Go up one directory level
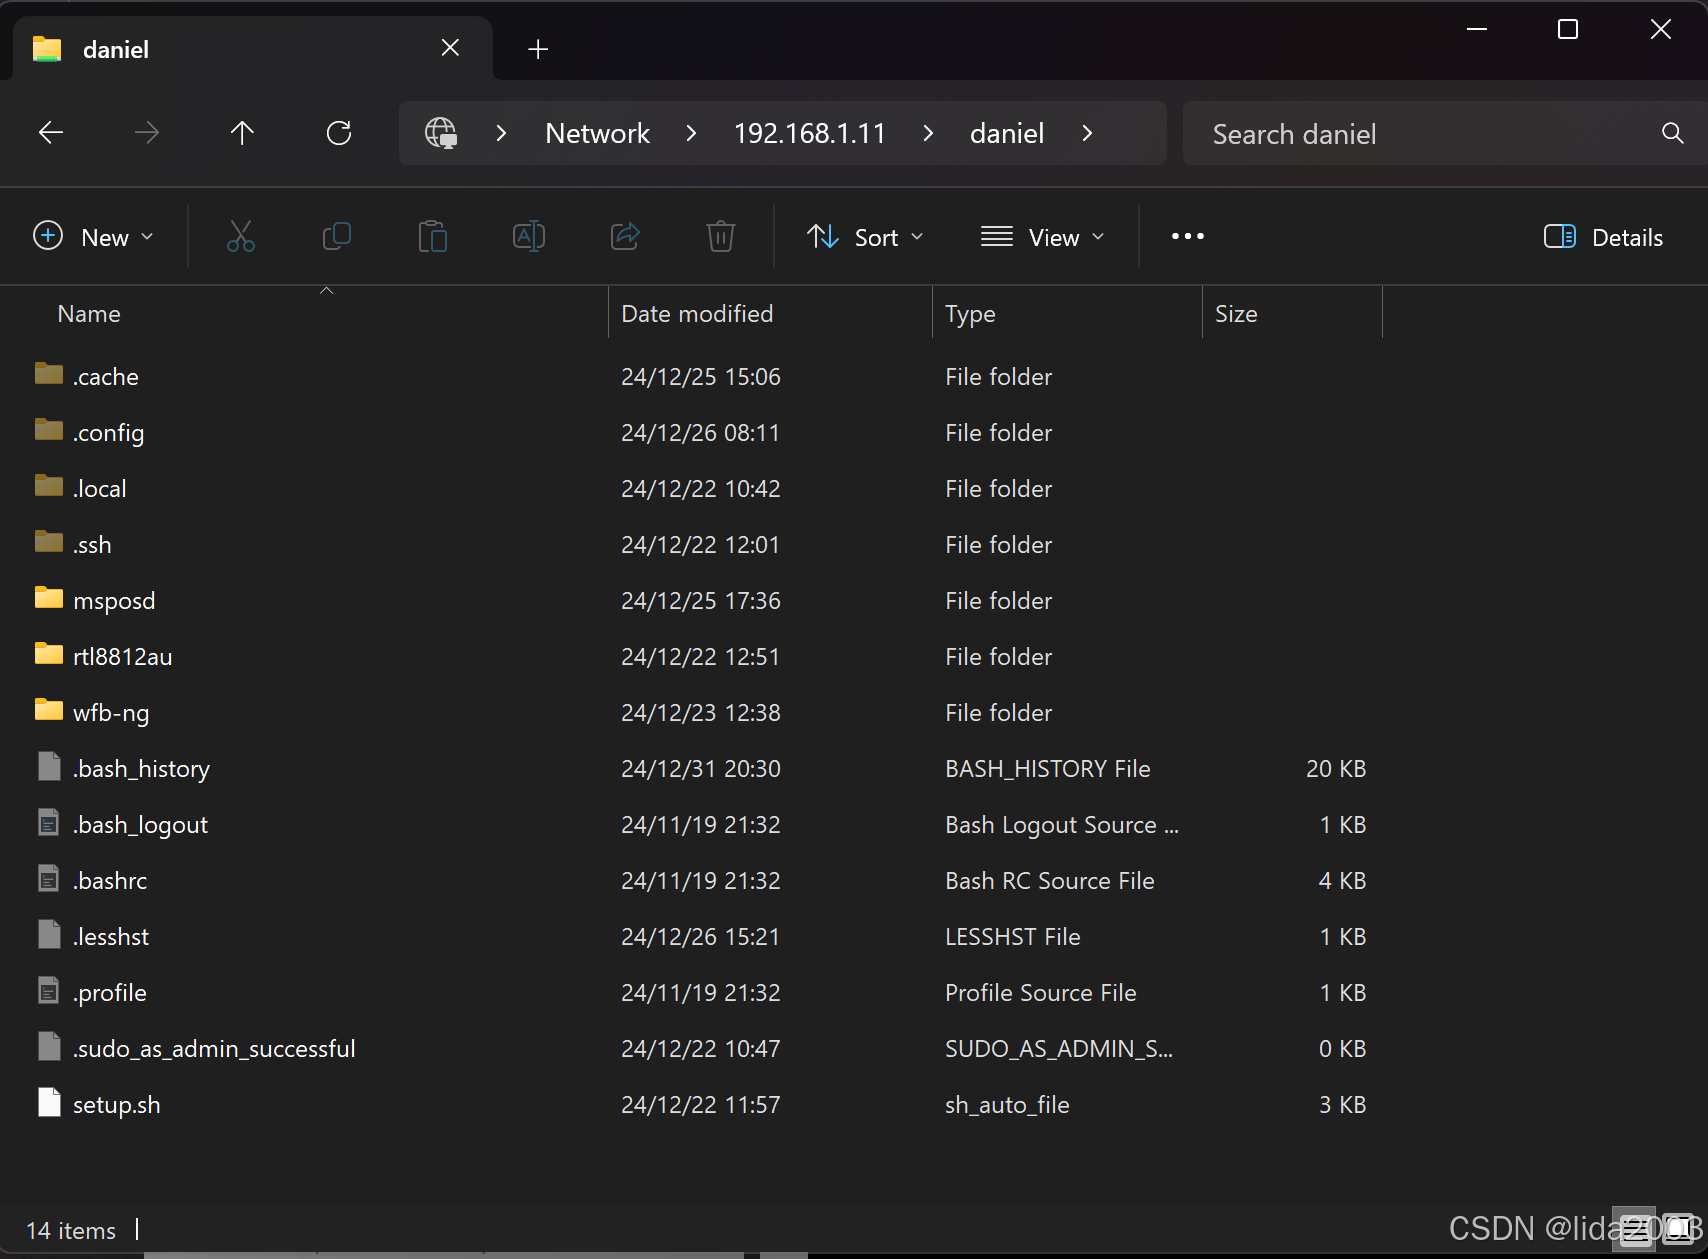The height and width of the screenshot is (1259, 1708). pyautogui.click(x=242, y=133)
